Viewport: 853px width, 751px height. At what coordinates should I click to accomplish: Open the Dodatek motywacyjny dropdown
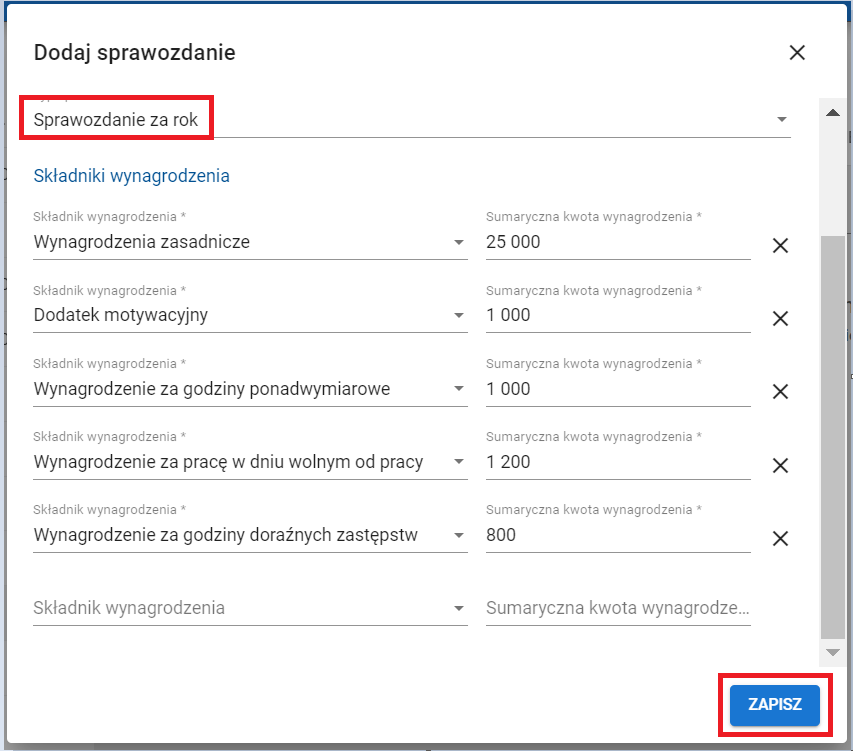pyautogui.click(x=458, y=315)
